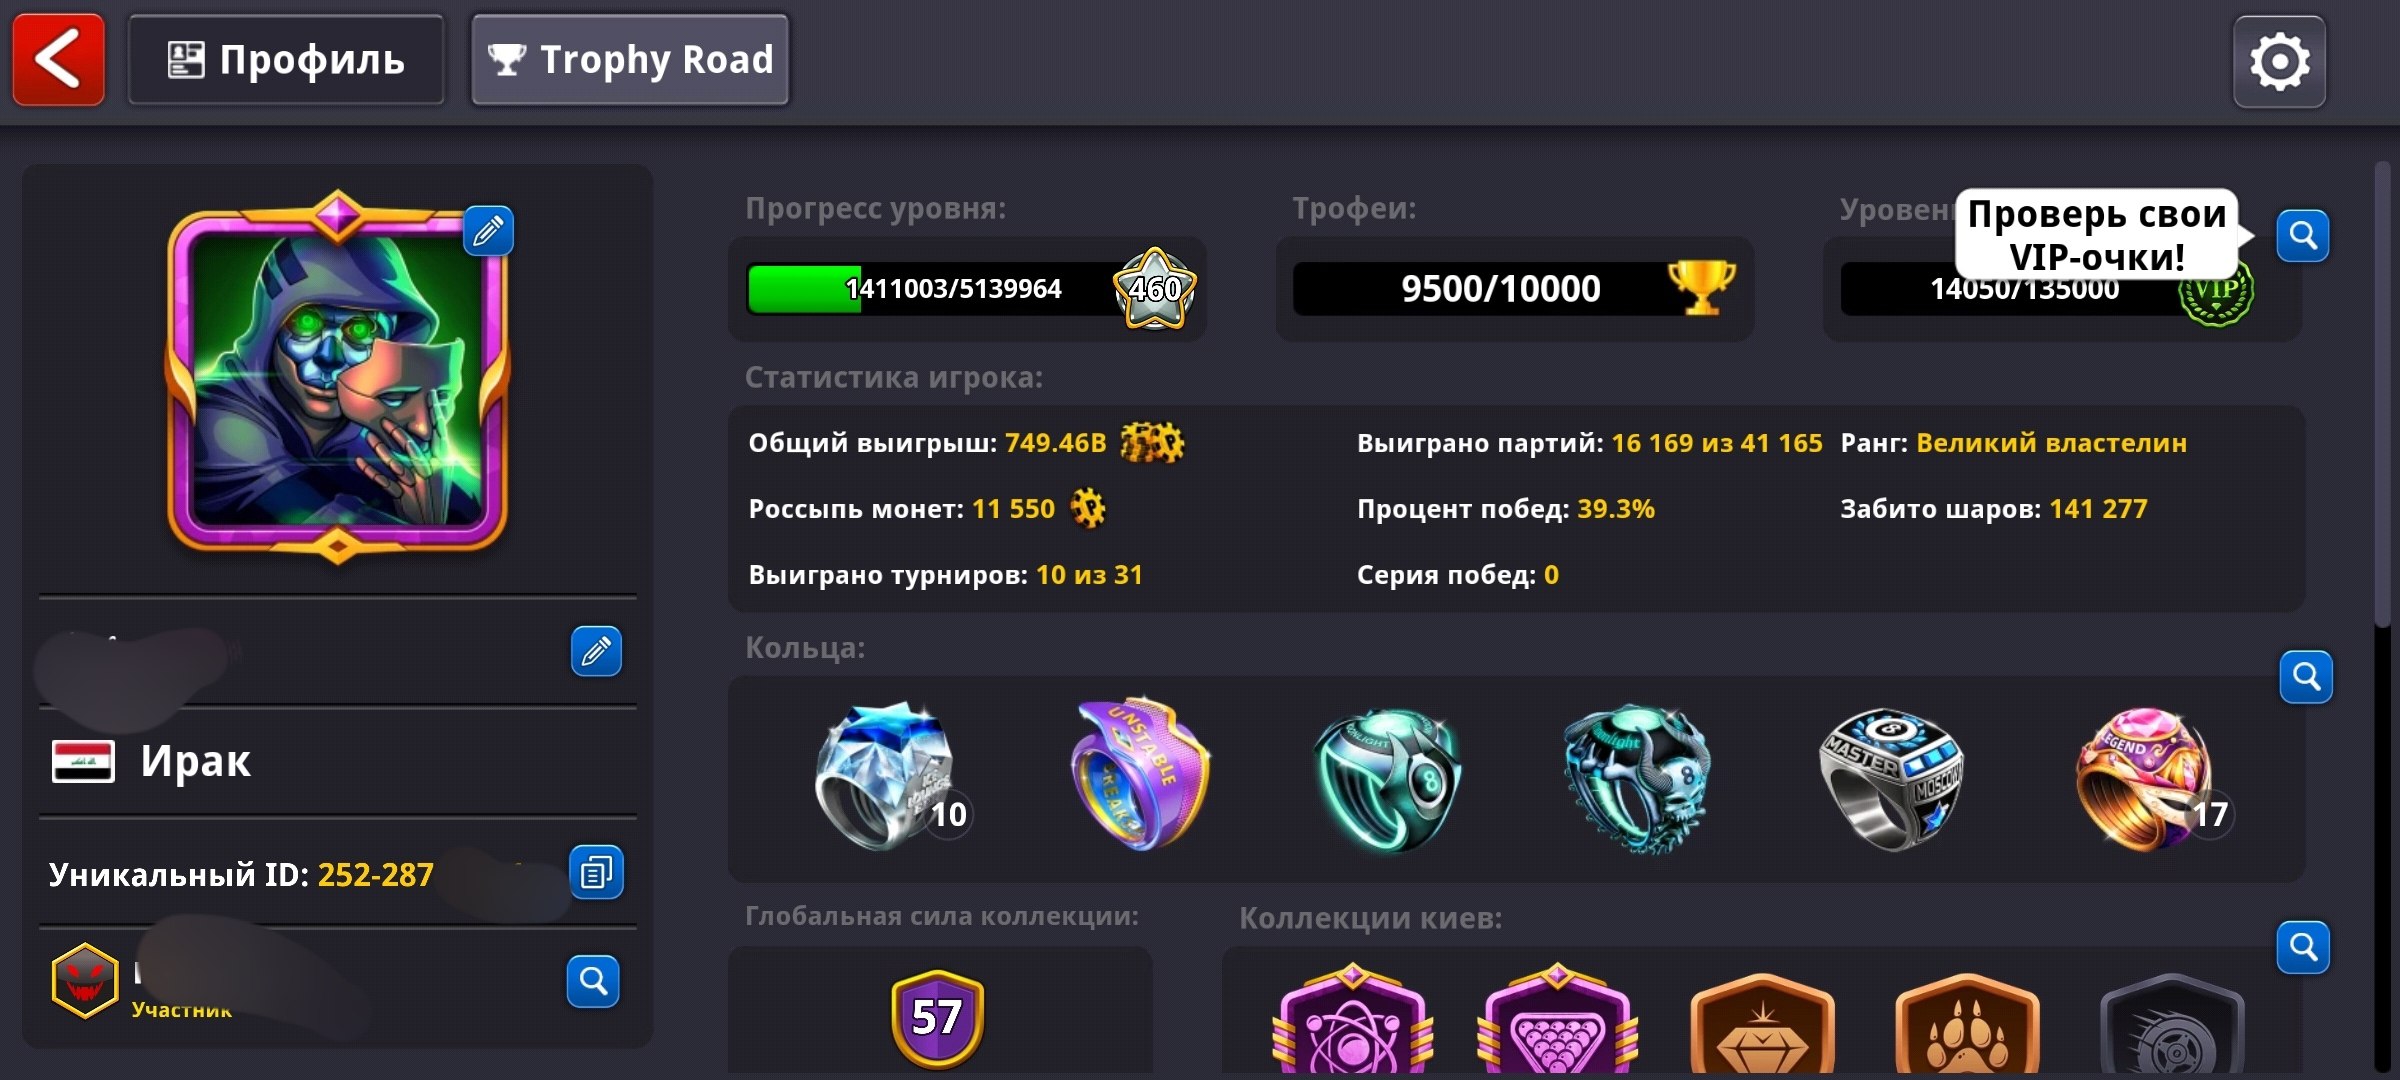Image resolution: width=2400 pixels, height=1080 pixels.
Task: Click the Ирак country flag row
Action: [x=338, y=762]
